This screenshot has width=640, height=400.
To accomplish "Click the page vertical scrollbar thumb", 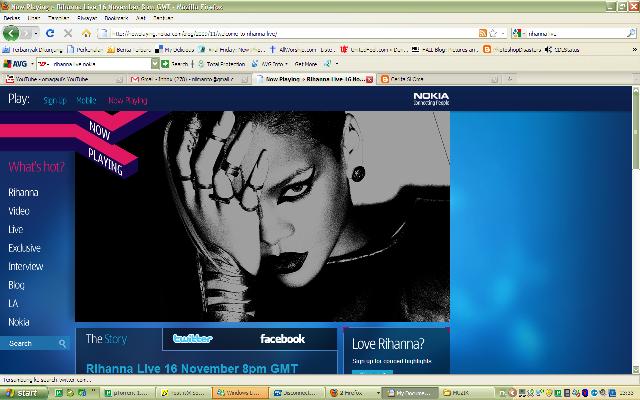I will tap(636, 131).
